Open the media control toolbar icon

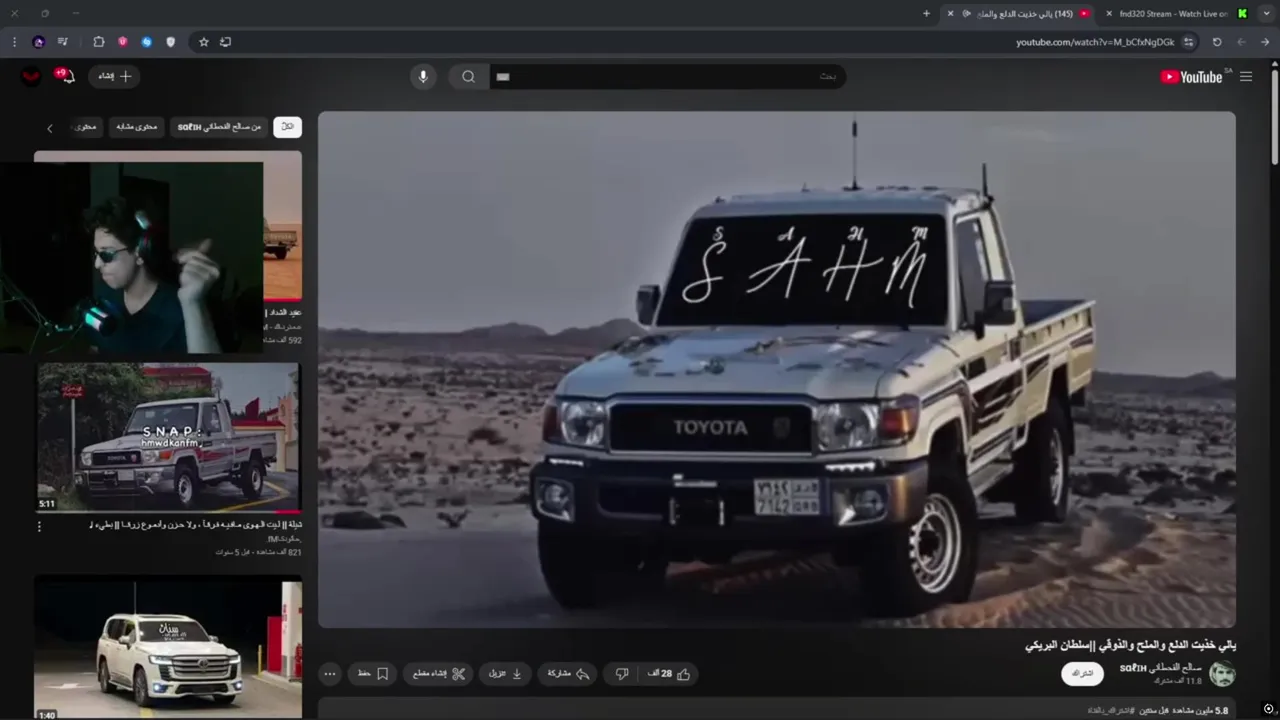point(63,42)
